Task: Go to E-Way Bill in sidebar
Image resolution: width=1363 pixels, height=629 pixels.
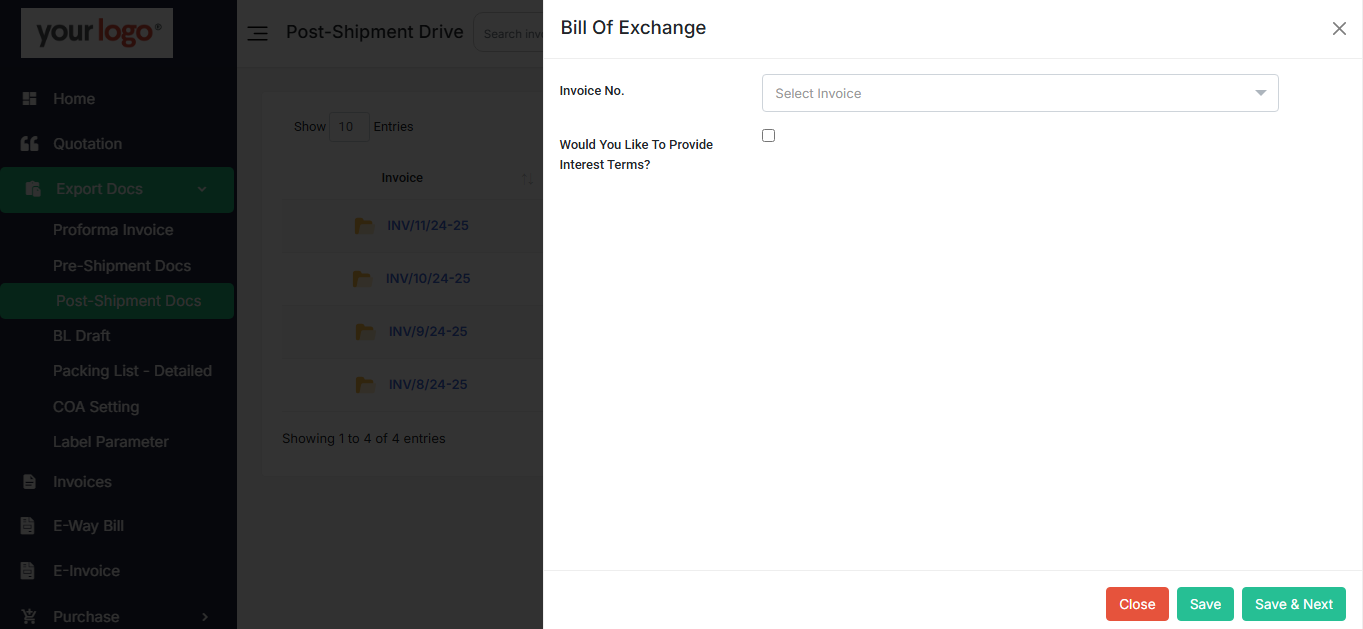Action: pos(88,526)
